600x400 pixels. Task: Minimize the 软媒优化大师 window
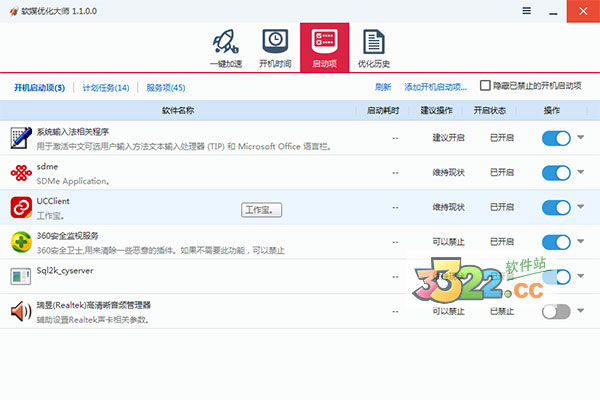coord(553,13)
